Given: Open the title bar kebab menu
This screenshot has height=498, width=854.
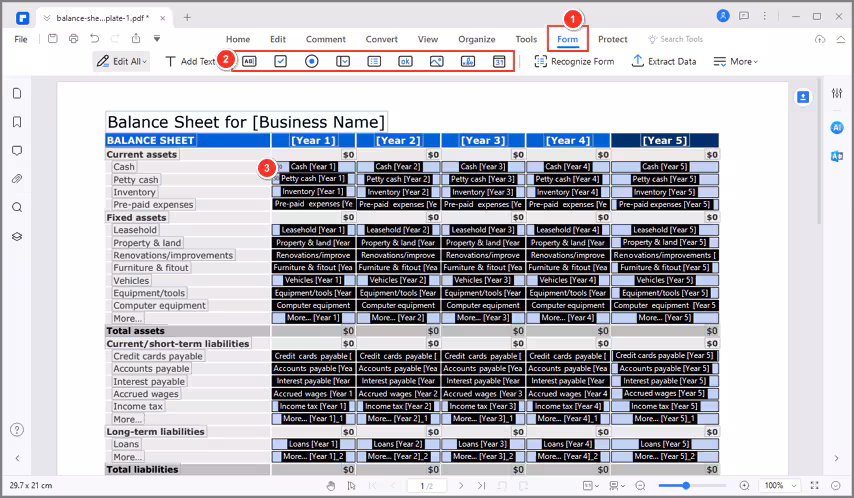Looking at the screenshot, I should pos(765,16).
